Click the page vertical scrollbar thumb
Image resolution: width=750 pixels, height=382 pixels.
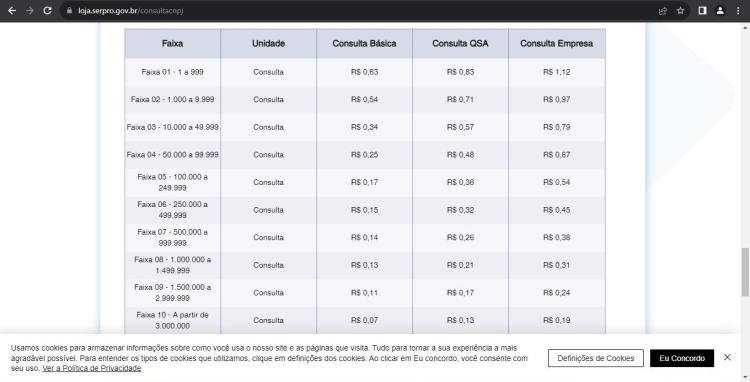[x=745, y=272]
